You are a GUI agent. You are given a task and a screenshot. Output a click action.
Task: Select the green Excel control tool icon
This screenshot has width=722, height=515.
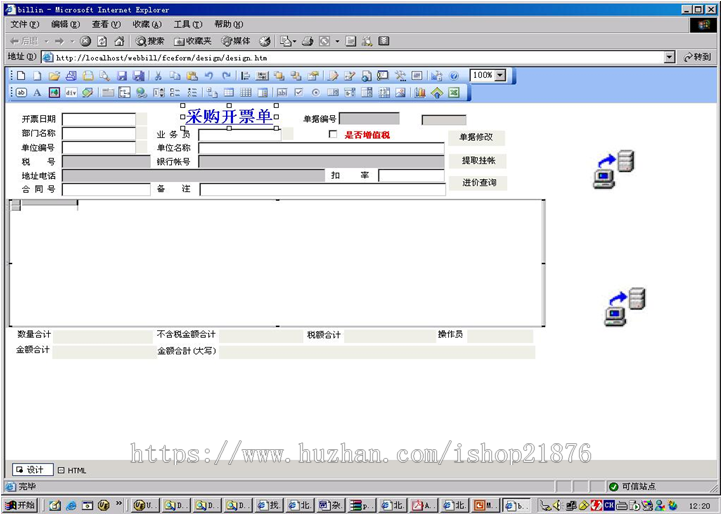click(x=454, y=93)
